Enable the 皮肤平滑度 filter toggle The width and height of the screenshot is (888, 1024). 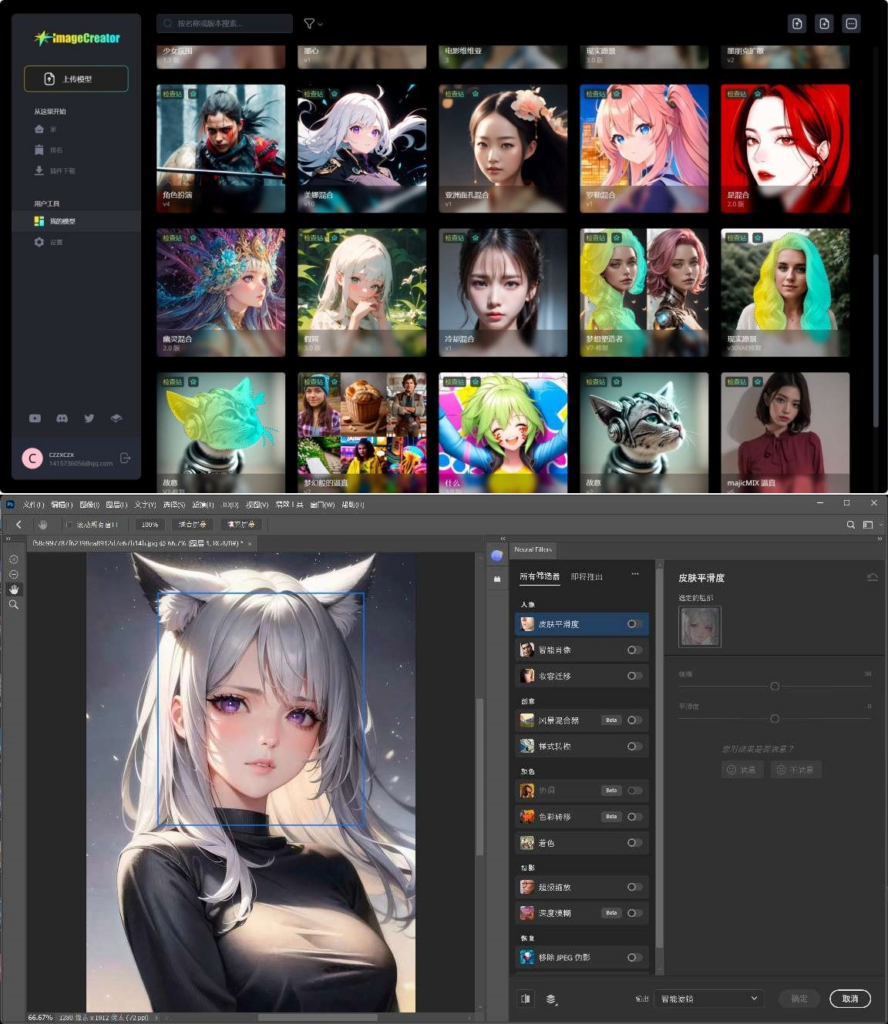tap(634, 624)
